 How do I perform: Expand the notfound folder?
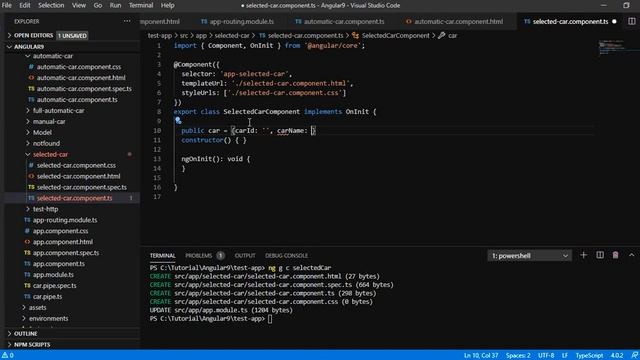(46, 143)
